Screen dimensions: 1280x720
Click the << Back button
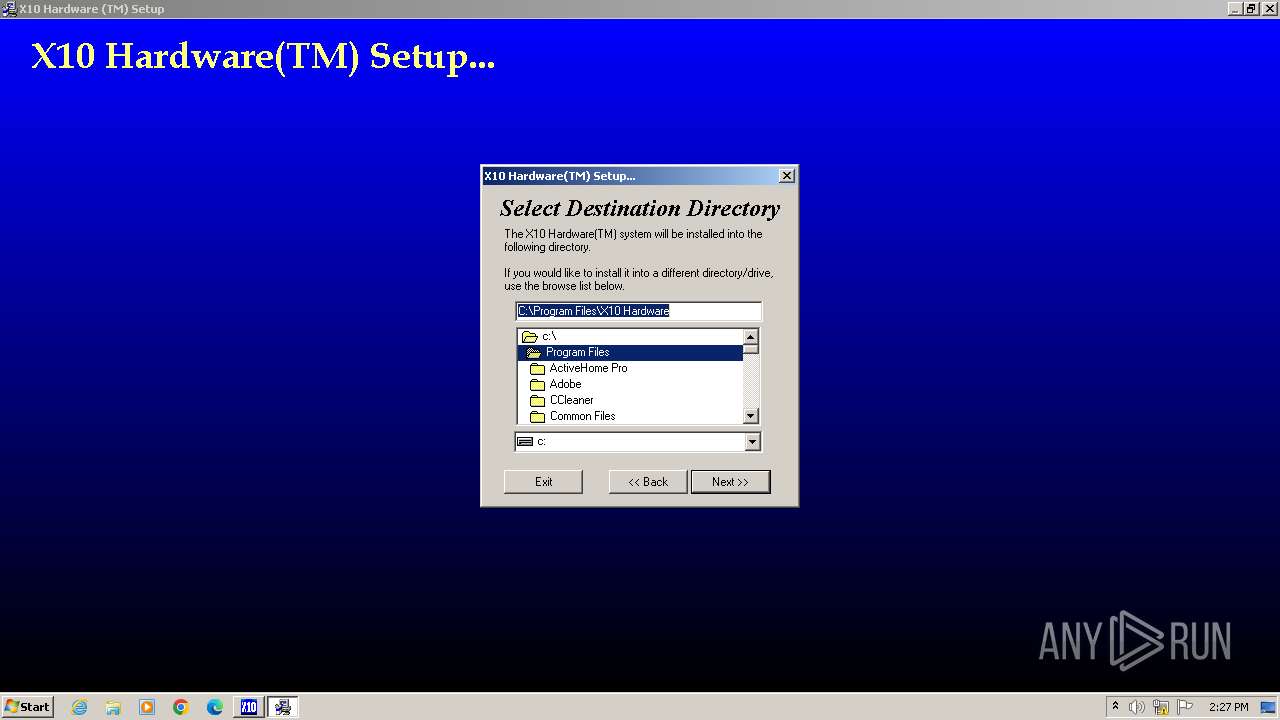point(648,482)
